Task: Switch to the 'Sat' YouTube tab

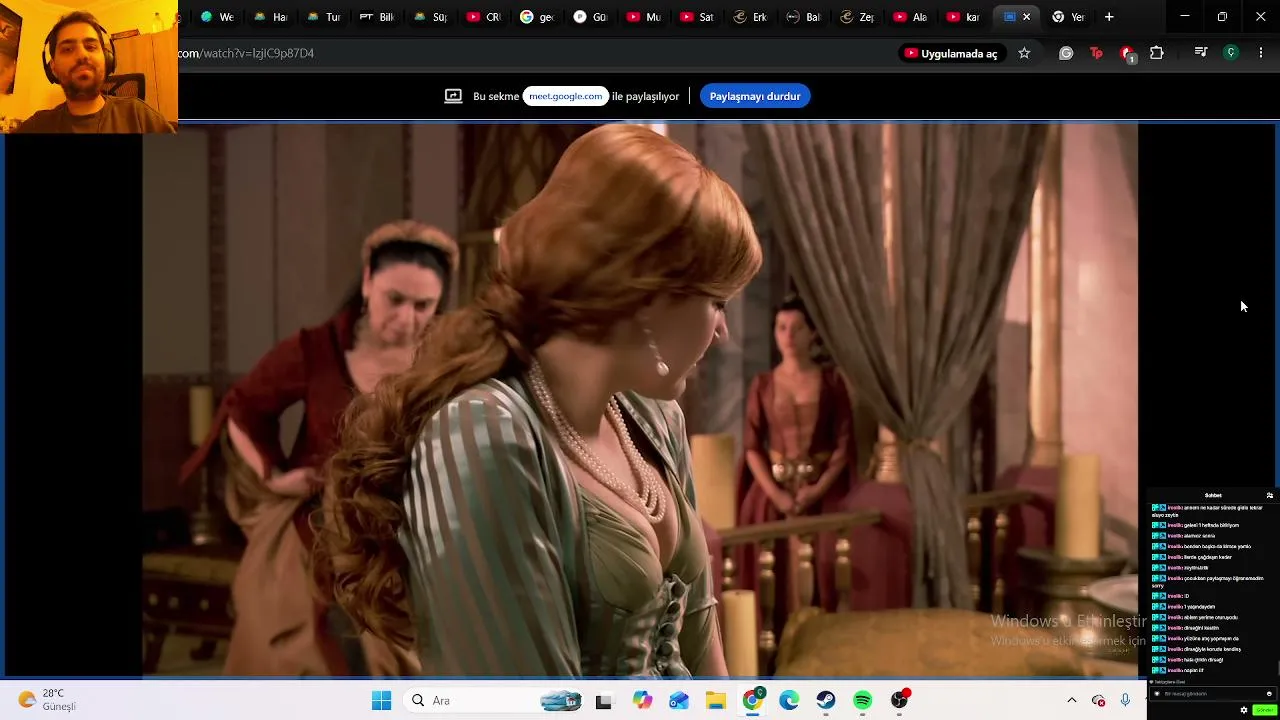Action: coord(696,17)
